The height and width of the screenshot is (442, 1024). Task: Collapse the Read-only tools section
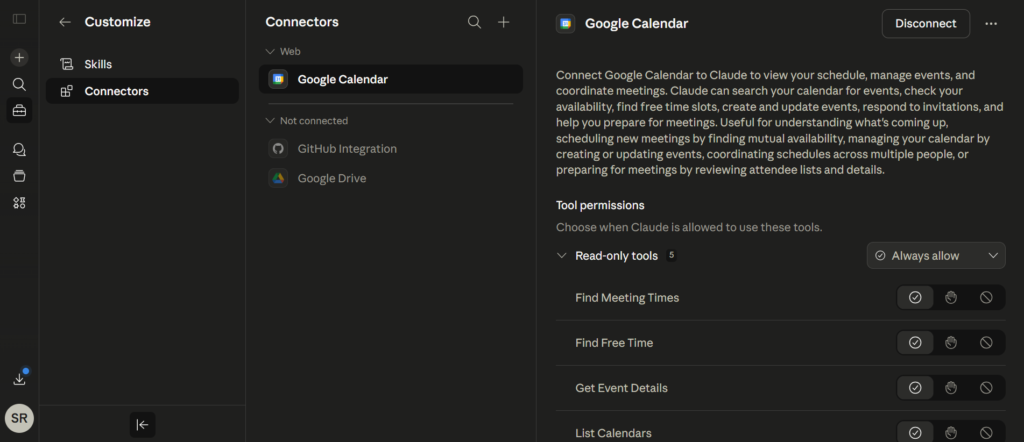pyautogui.click(x=562, y=256)
